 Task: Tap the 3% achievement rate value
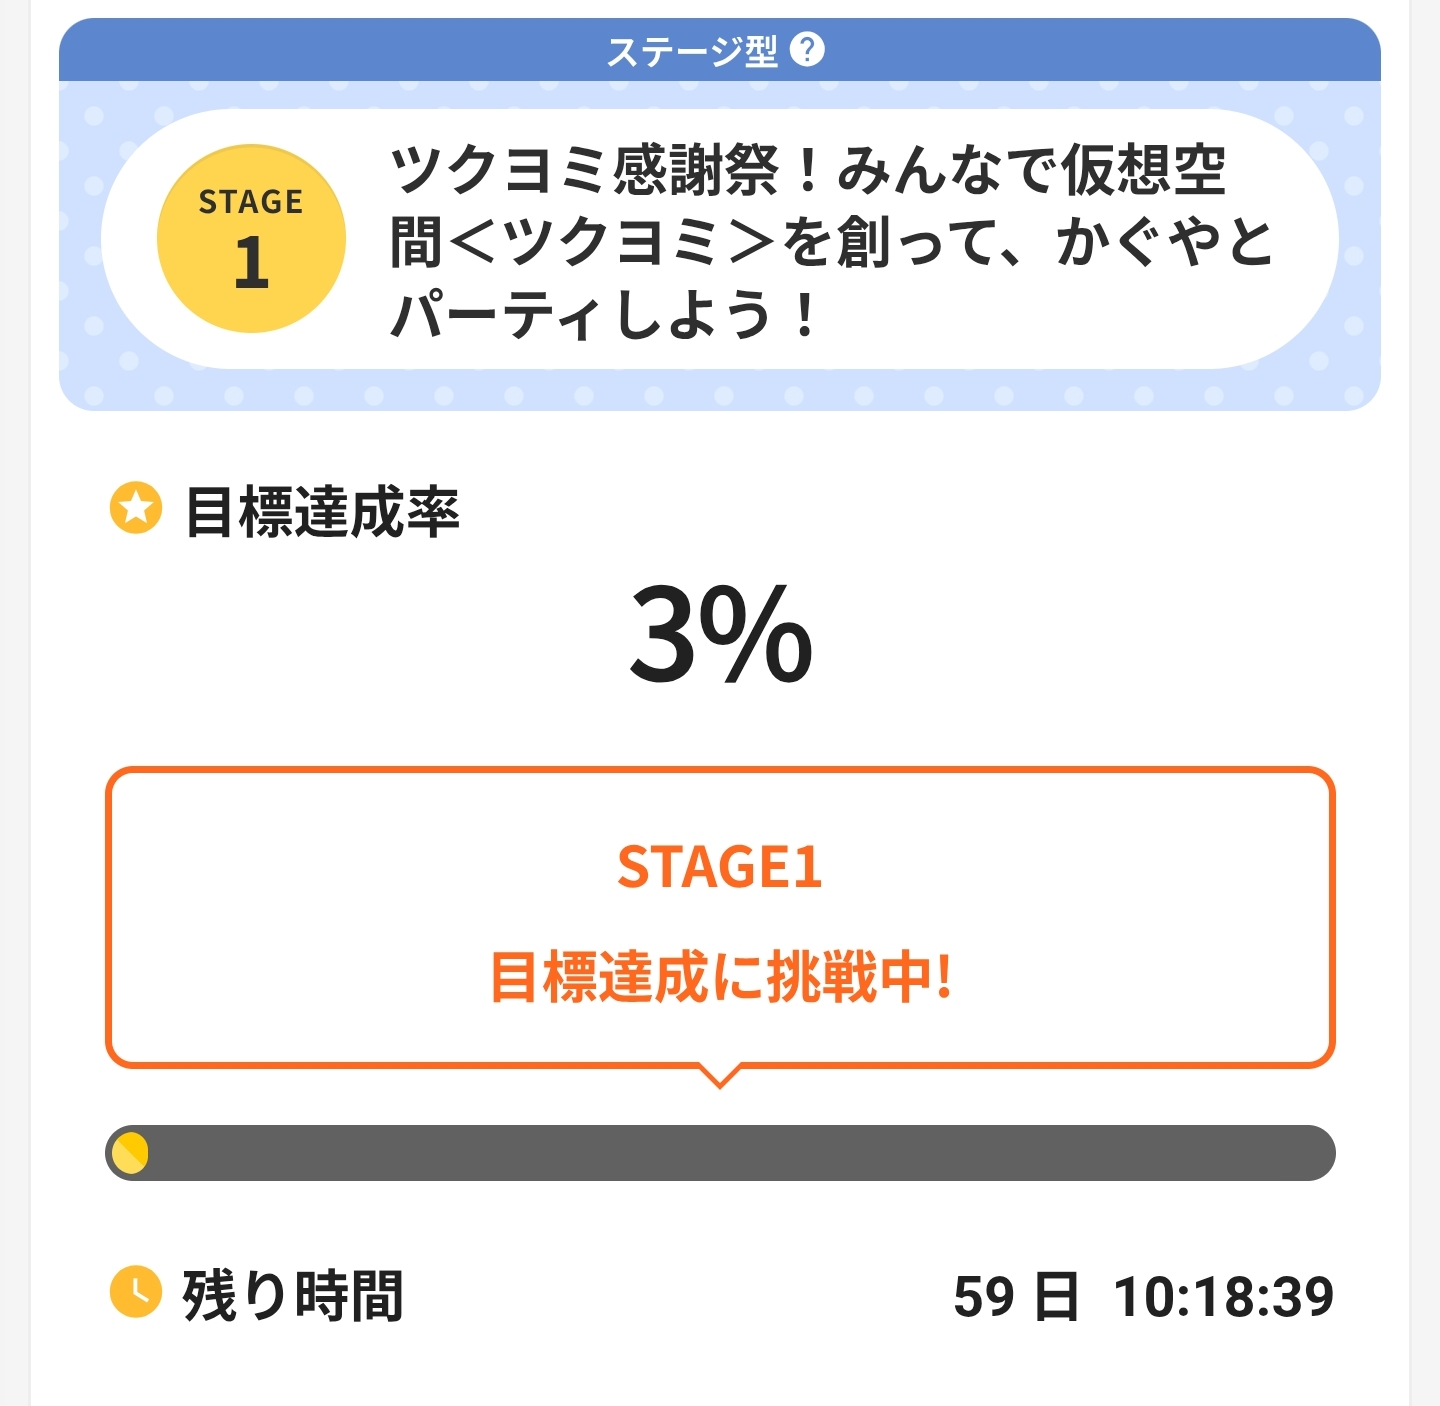click(x=720, y=636)
